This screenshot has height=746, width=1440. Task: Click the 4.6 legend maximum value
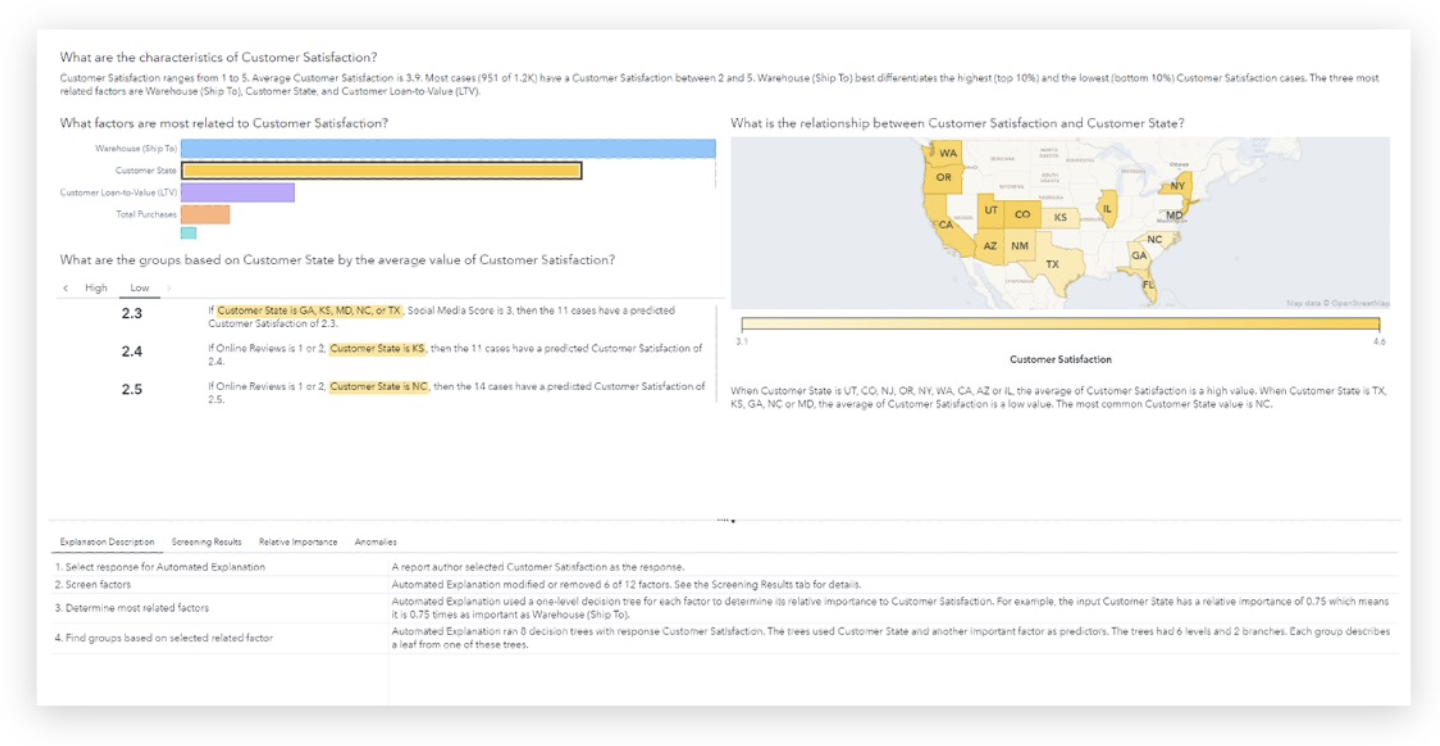(x=1379, y=341)
